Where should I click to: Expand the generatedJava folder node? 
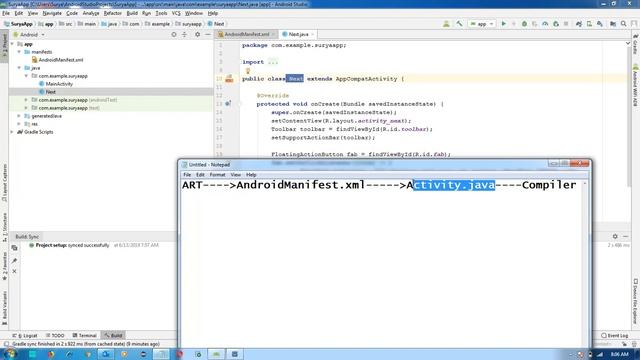(x=19, y=116)
